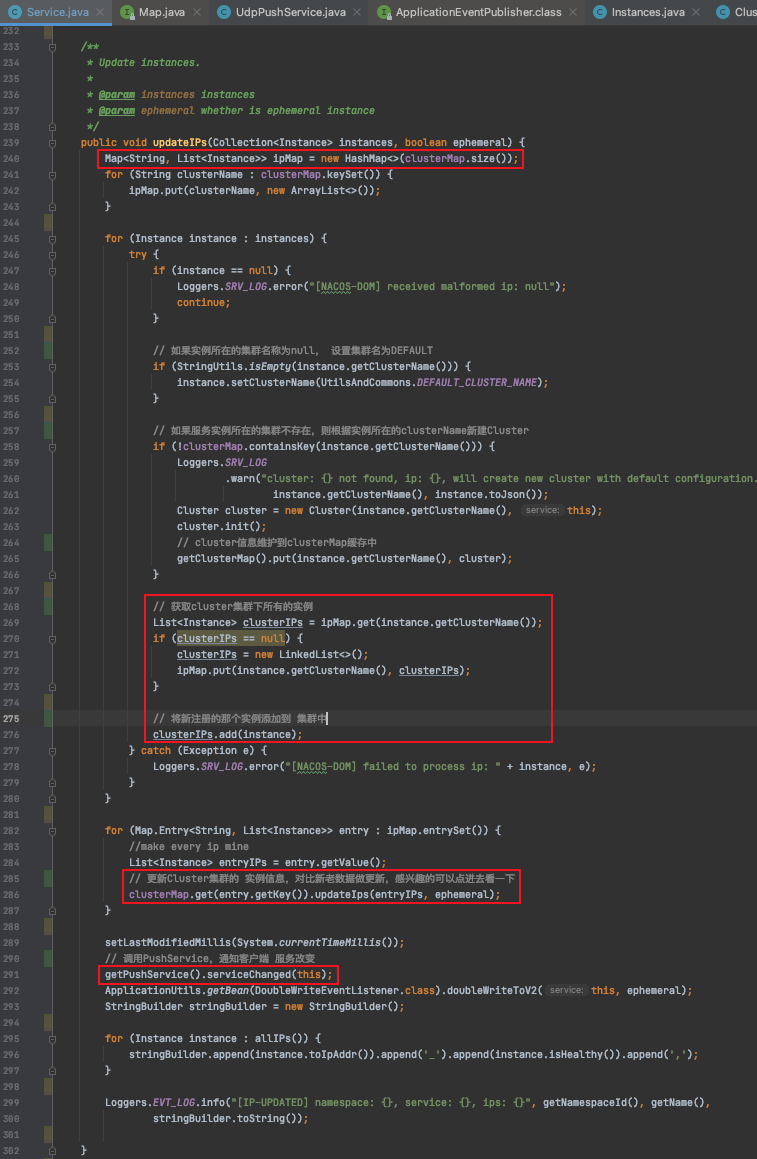Image resolution: width=757 pixels, height=1159 pixels.
Task: Switch to the Service.java tab
Action: pyautogui.click(x=57, y=12)
